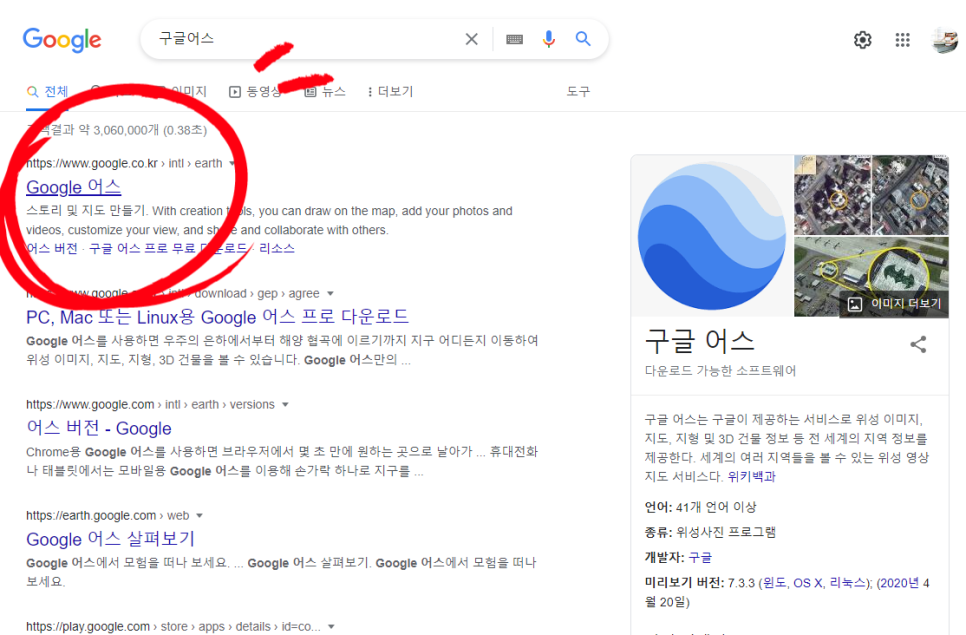Expand arrow next to earth › versions URL
Screen dimensions: 966x635
(x=285, y=405)
